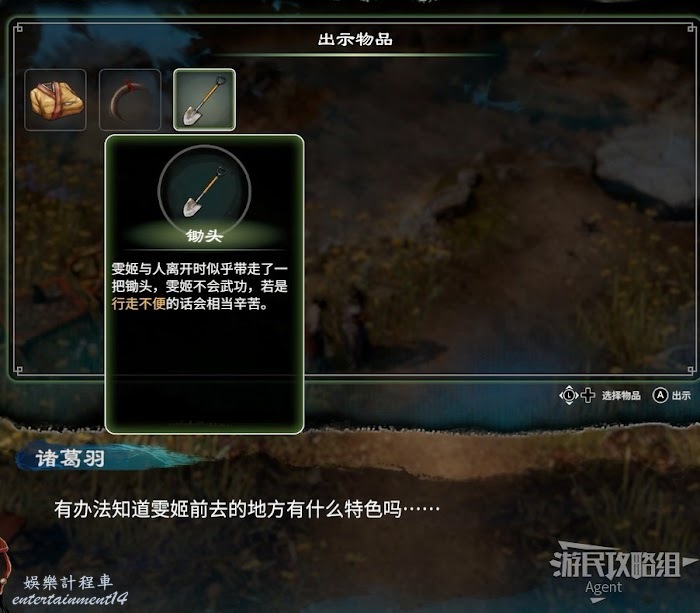Select the curved claw item slot

coord(130,100)
